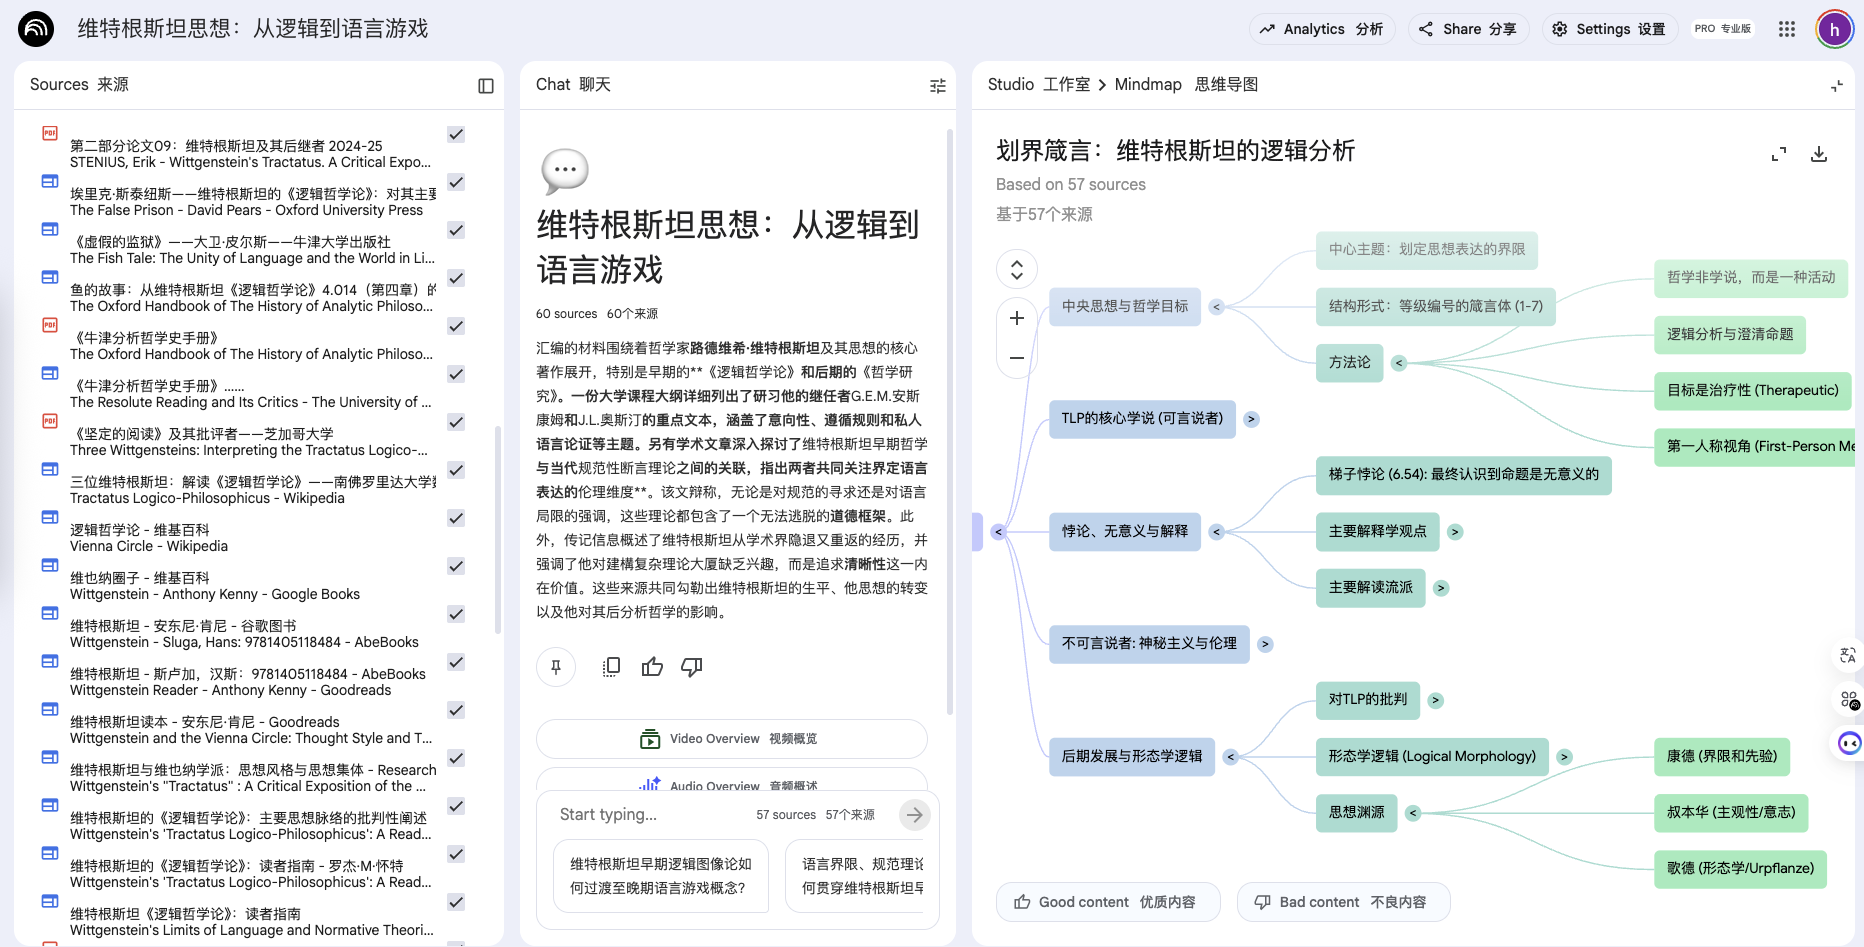
Task: Toggle checkbox for Vienna Circle Wikipedia source
Action: pos(456,518)
